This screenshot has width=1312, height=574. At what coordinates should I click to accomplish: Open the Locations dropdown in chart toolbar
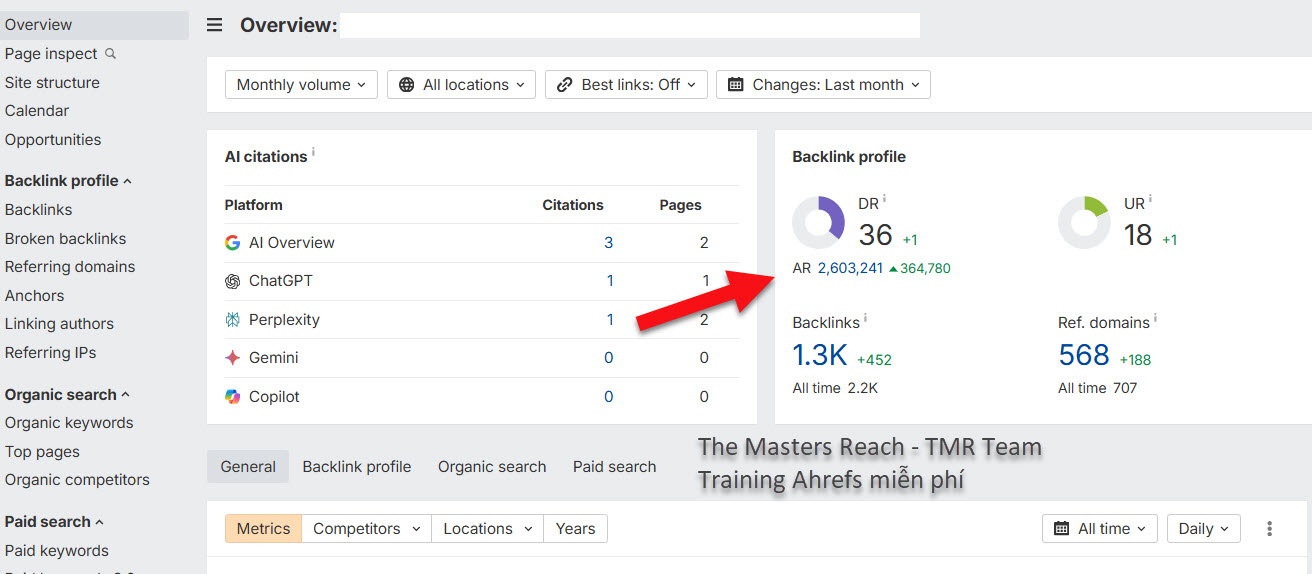487,529
